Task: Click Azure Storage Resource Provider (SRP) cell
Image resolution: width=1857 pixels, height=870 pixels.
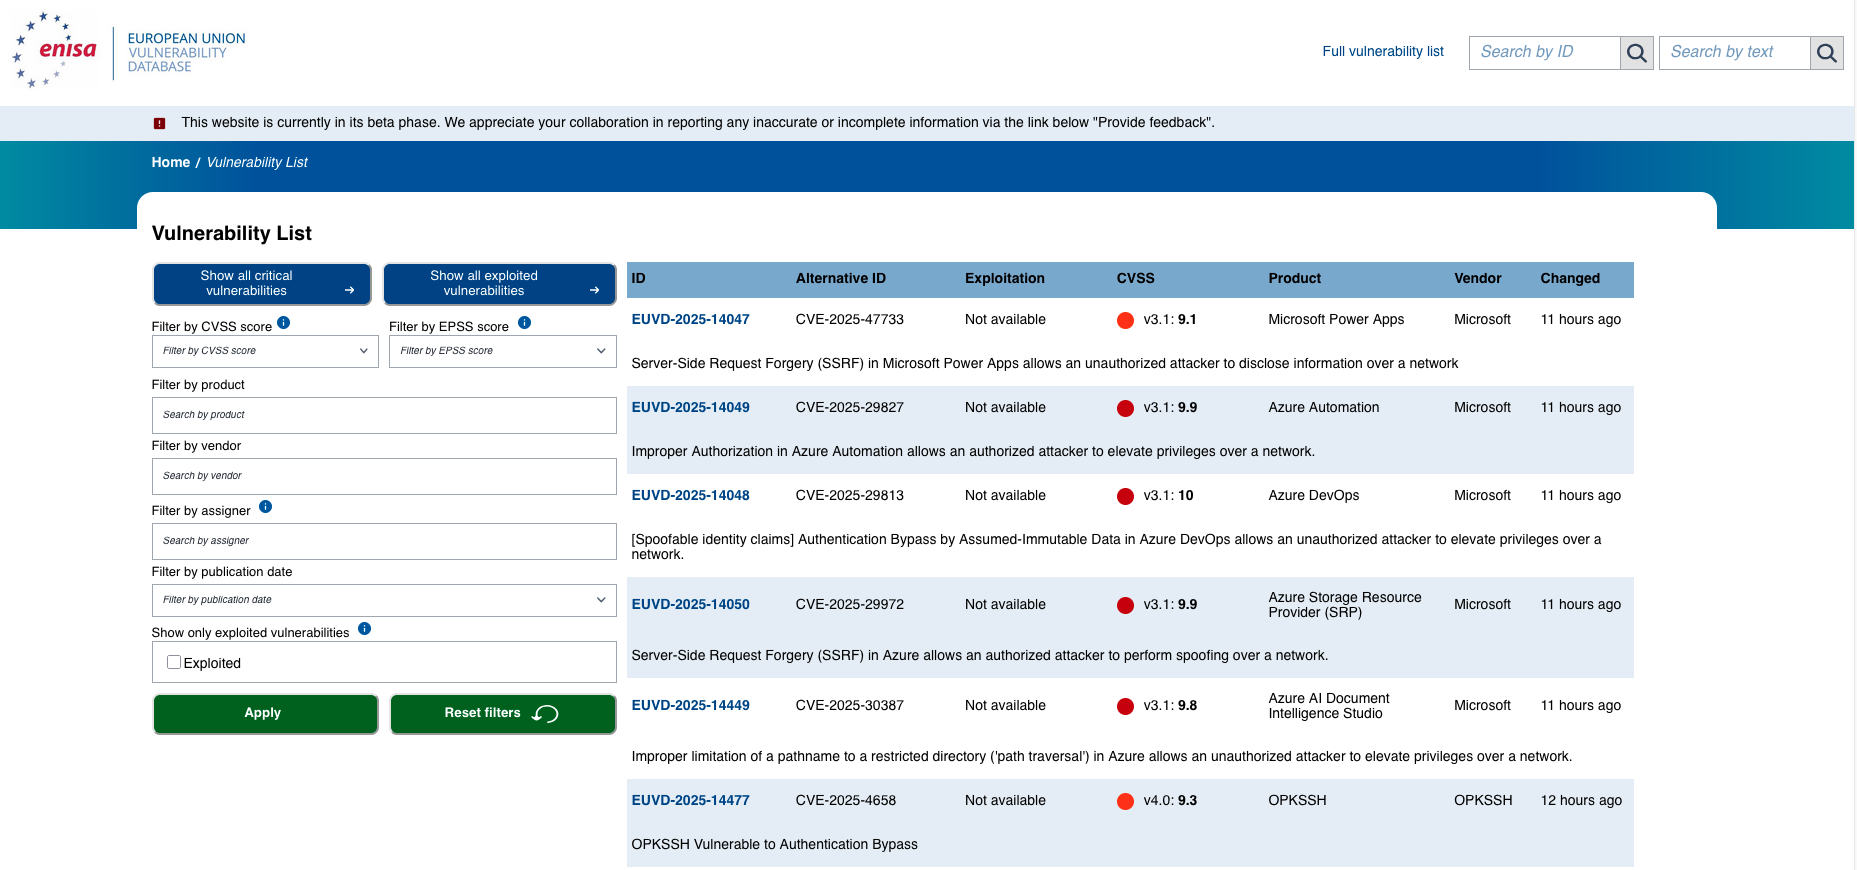Action: pos(1345,605)
